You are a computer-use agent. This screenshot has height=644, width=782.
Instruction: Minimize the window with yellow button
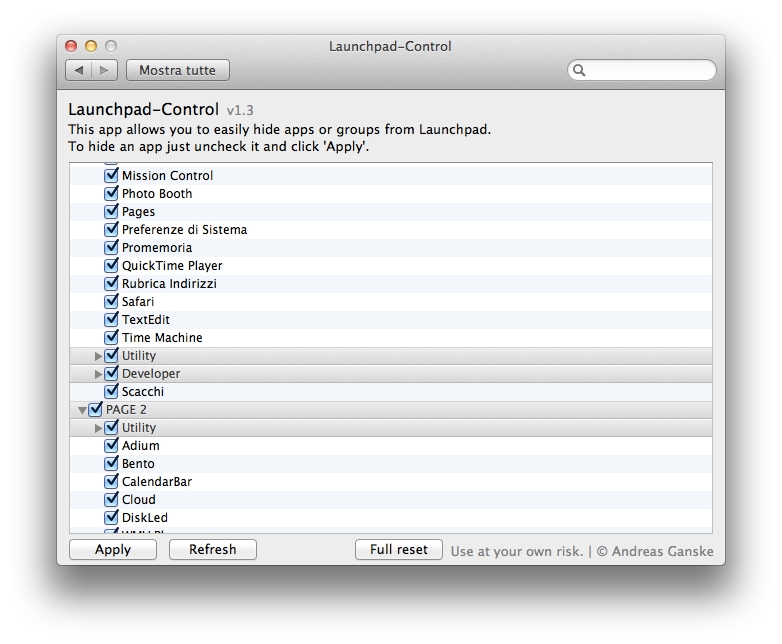91,46
